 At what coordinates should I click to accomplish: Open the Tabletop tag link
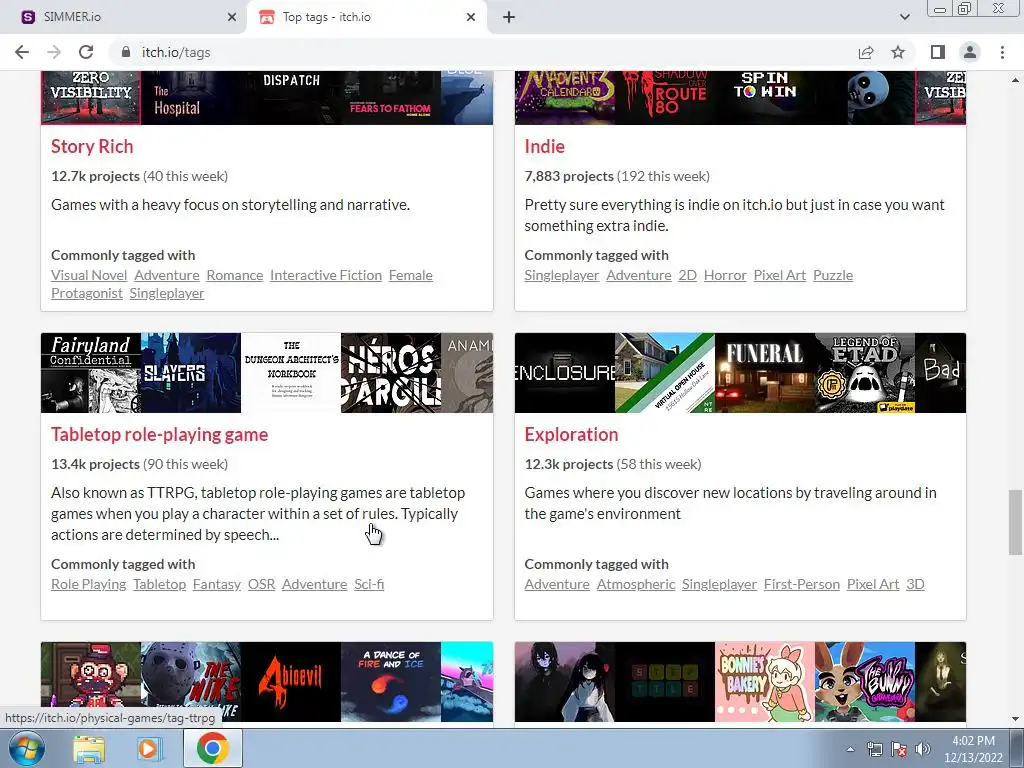click(159, 584)
